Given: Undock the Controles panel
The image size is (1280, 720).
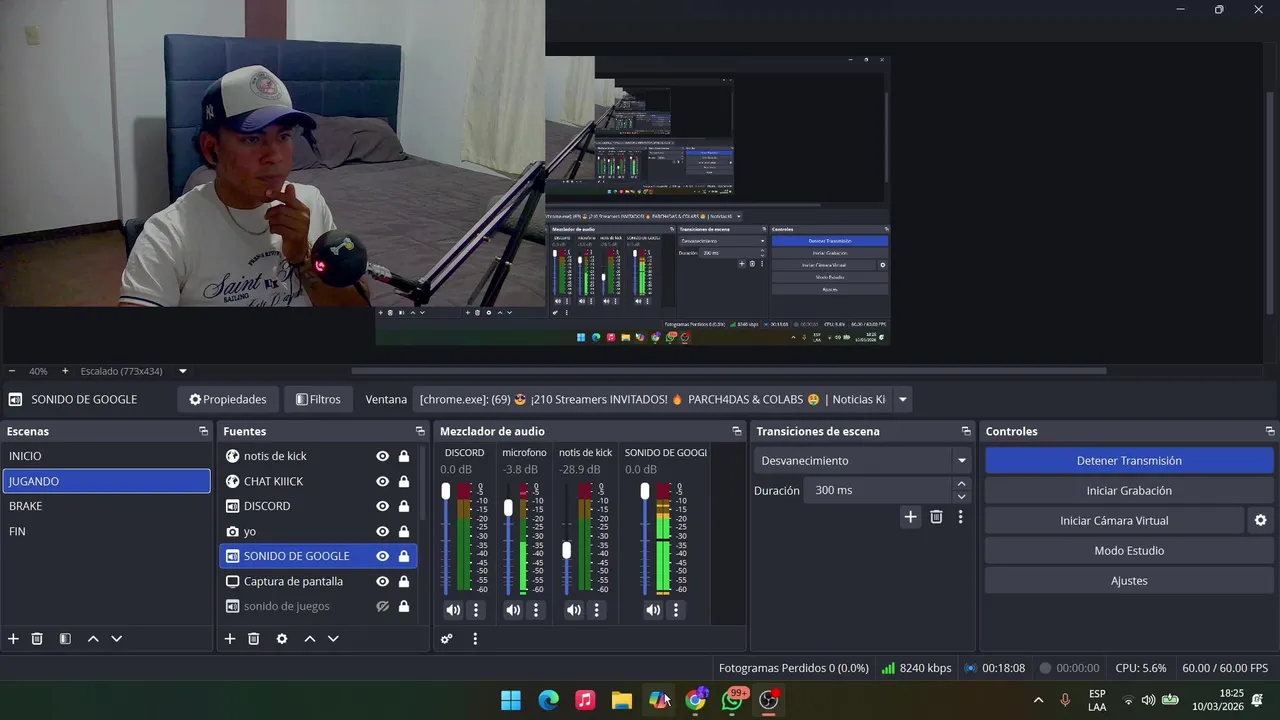Looking at the screenshot, I should (1270, 432).
